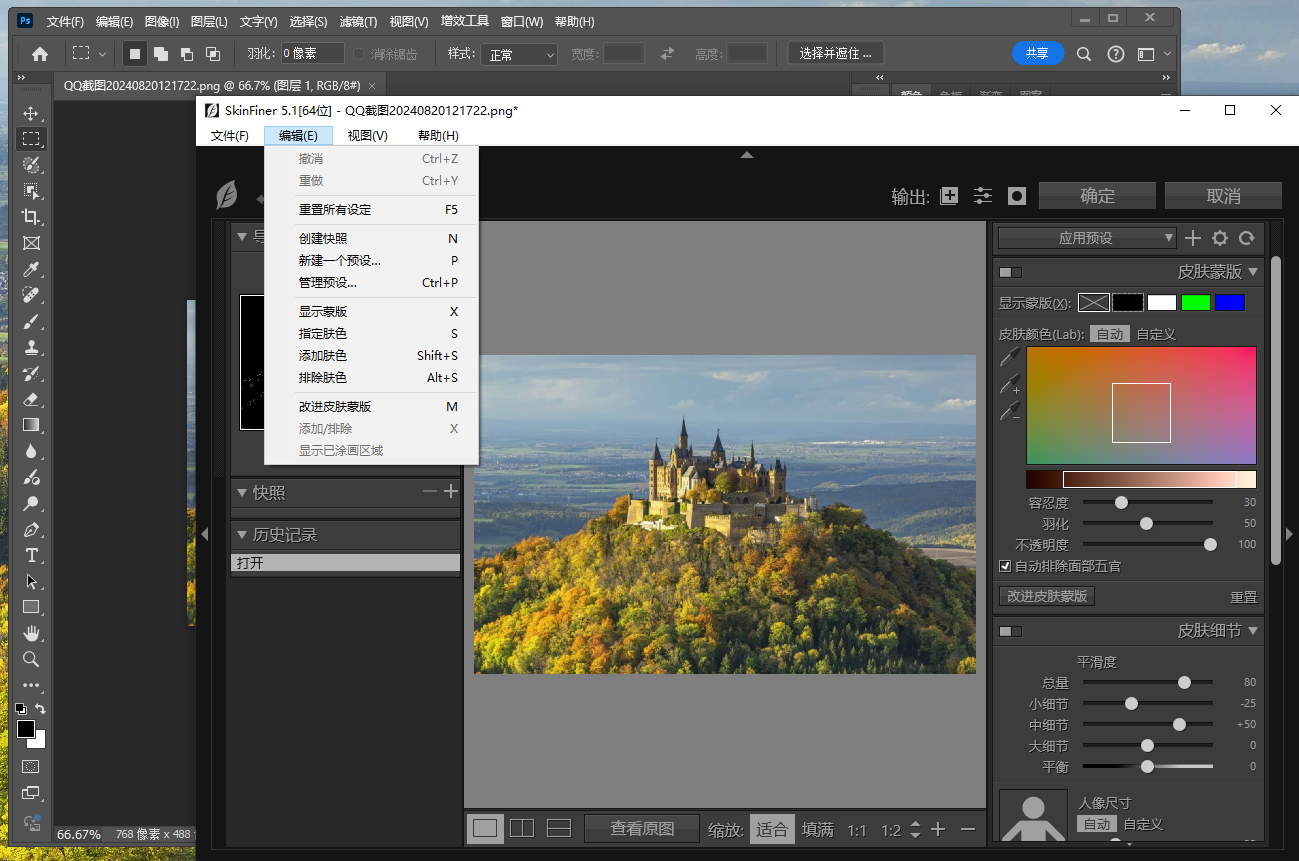This screenshot has width=1299, height=861.
Task: Set skin color mode to 自定义
Action: point(1156,334)
